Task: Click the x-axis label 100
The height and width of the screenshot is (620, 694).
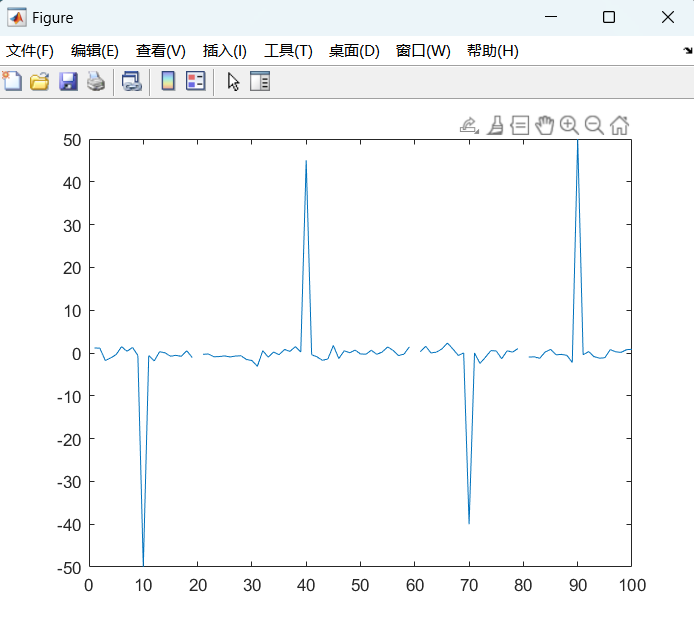Action: click(632, 585)
